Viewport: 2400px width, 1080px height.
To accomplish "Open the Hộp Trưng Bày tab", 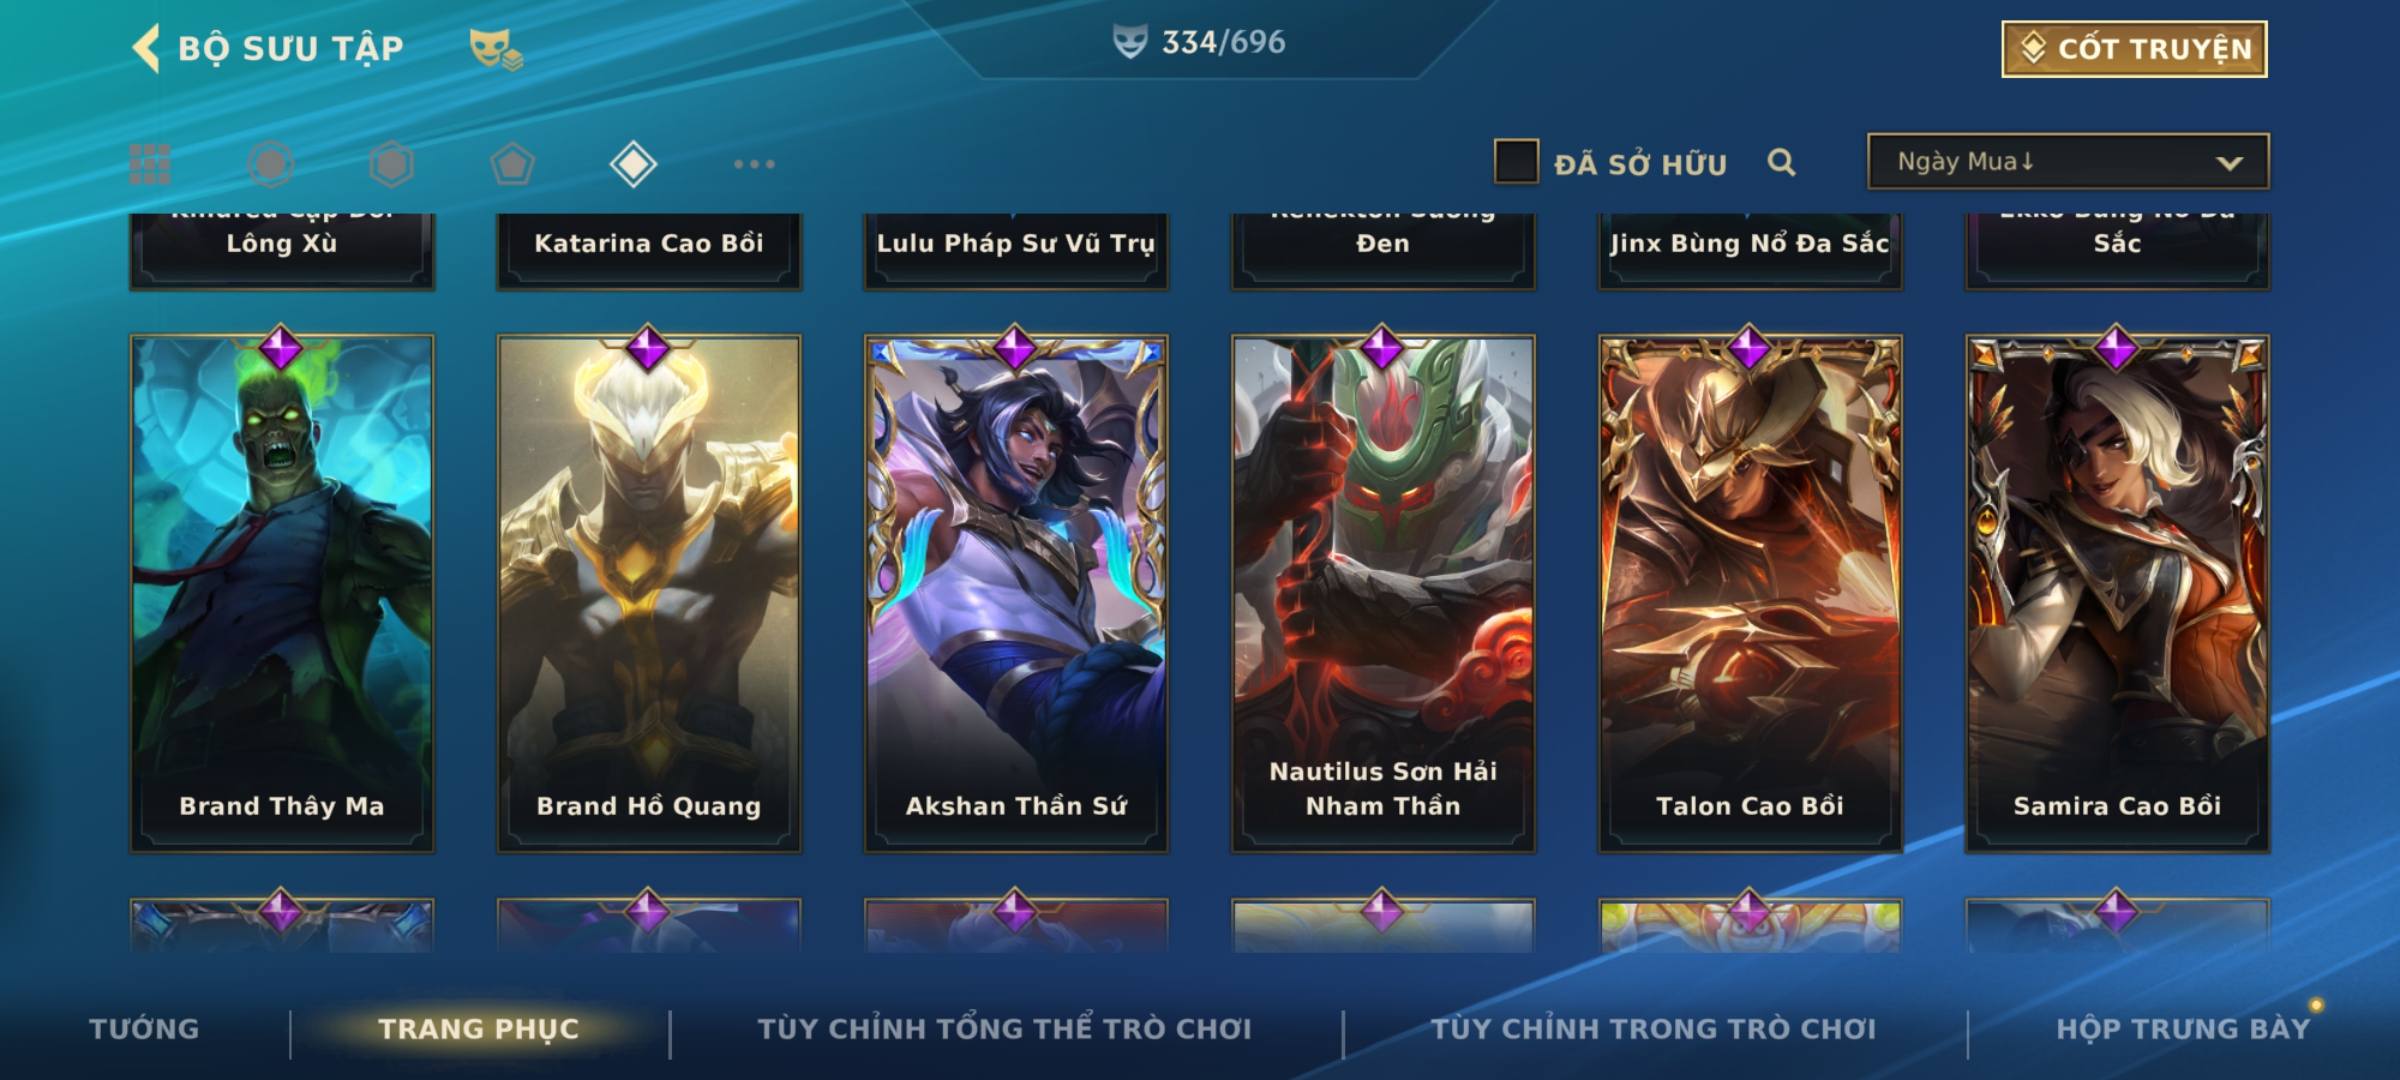I will point(2183,1029).
